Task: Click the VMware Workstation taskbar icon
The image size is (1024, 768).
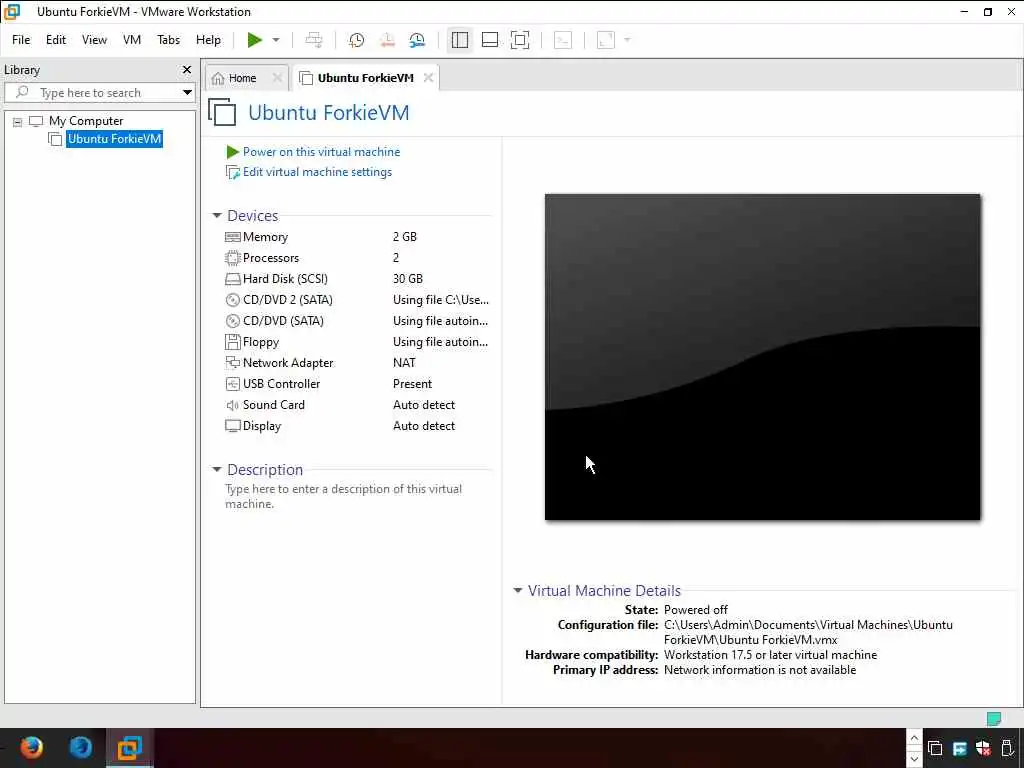Action: [130, 748]
